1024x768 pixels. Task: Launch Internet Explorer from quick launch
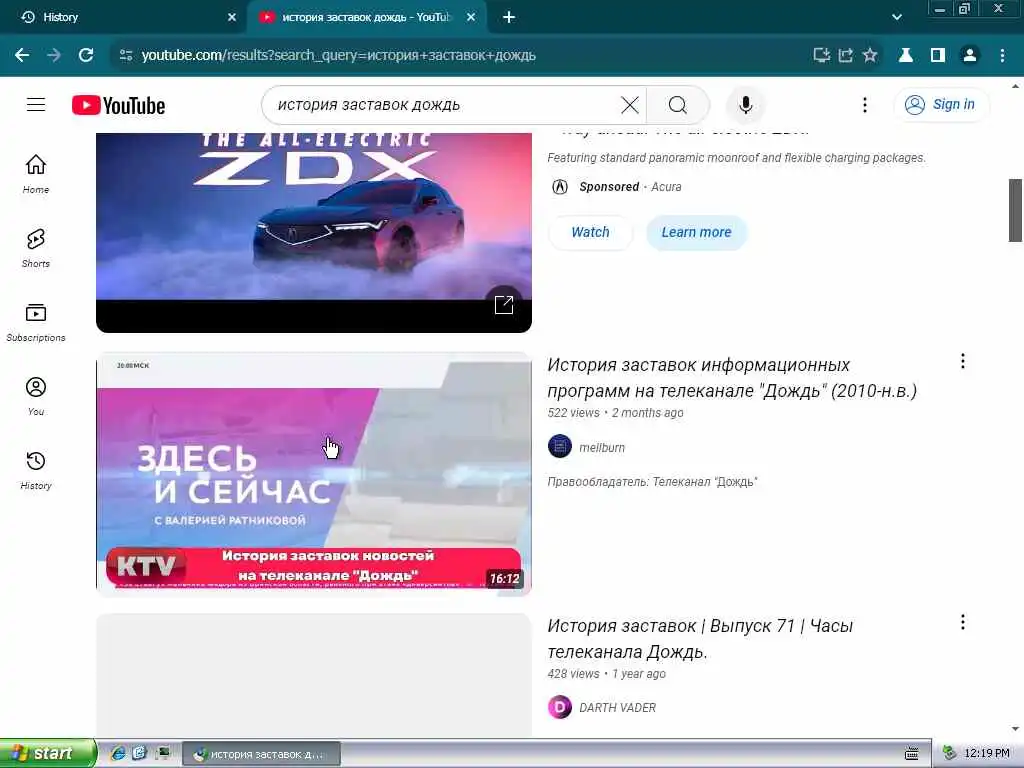[x=118, y=753]
